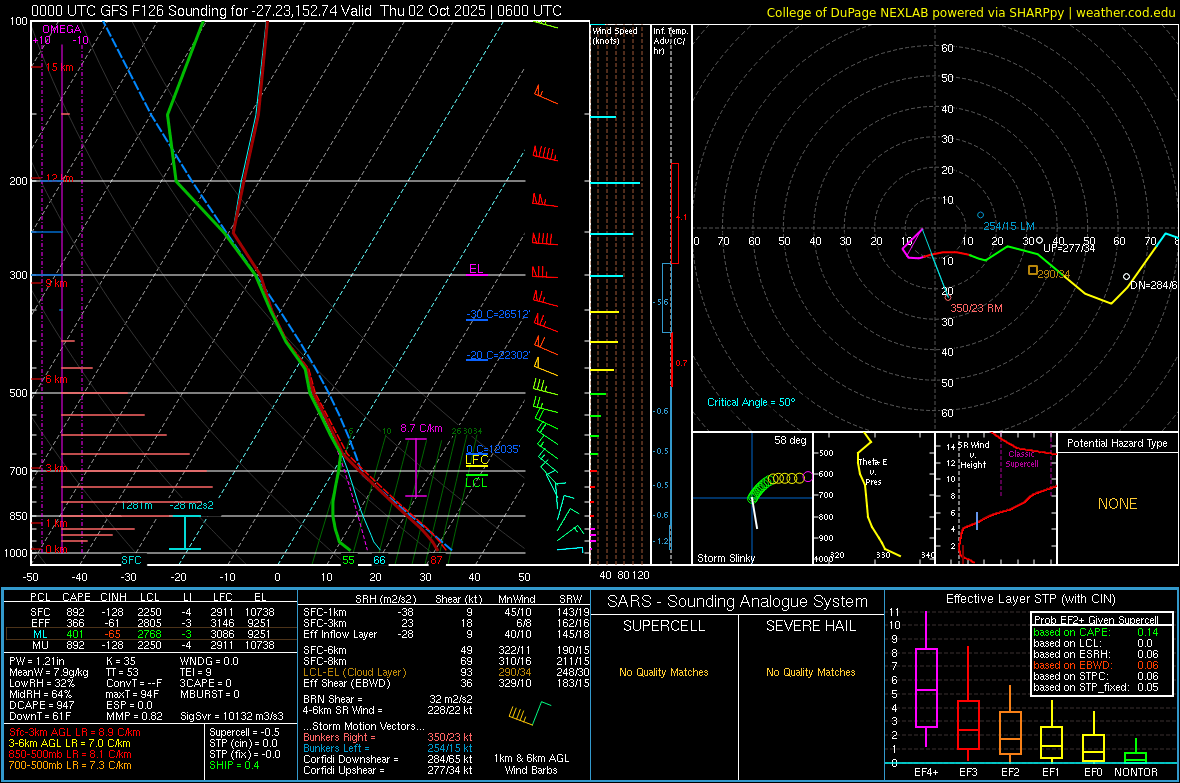Image resolution: width=1180 pixels, height=783 pixels.
Task: Click the 'maxT = 94F' value
Action: click(132, 694)
